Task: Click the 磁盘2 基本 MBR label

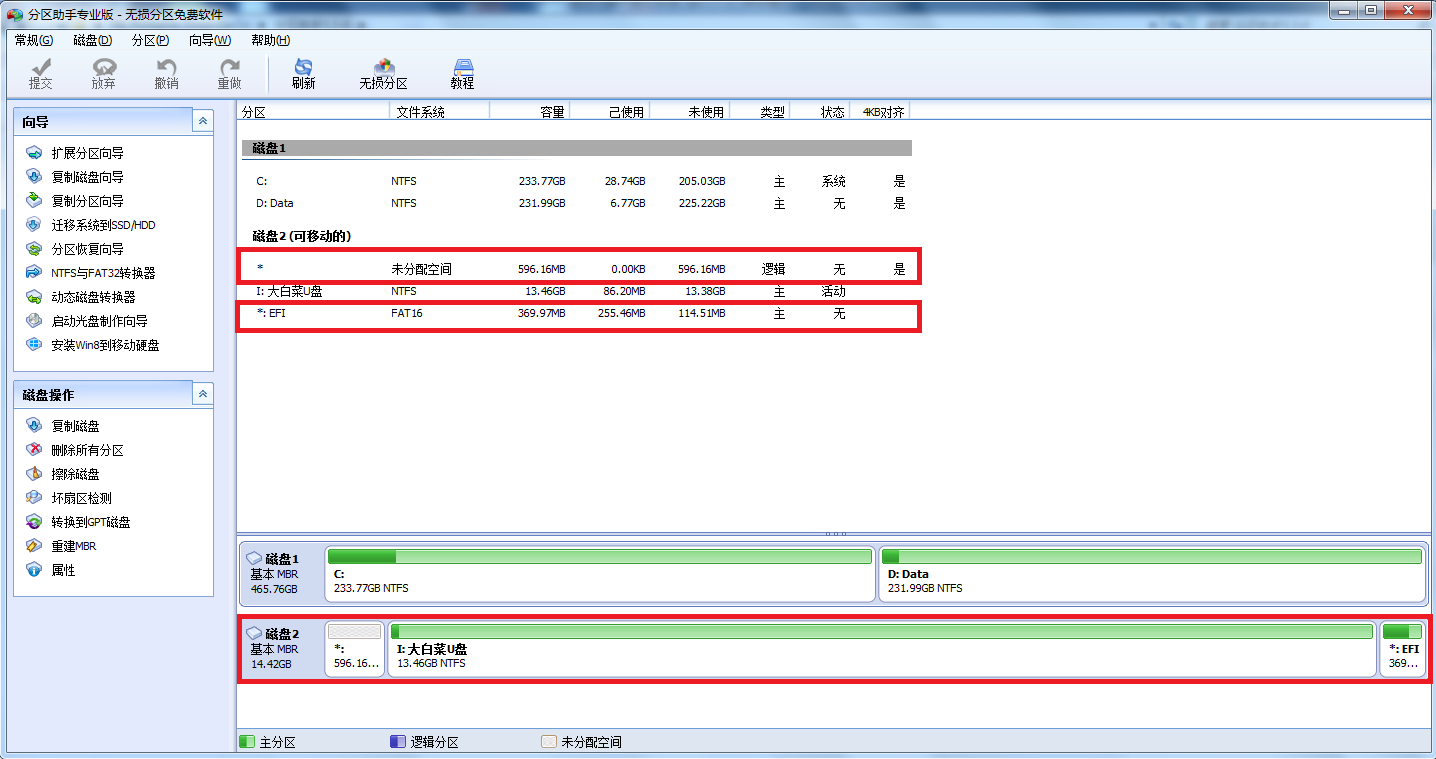Action: (x=274, y=649)
